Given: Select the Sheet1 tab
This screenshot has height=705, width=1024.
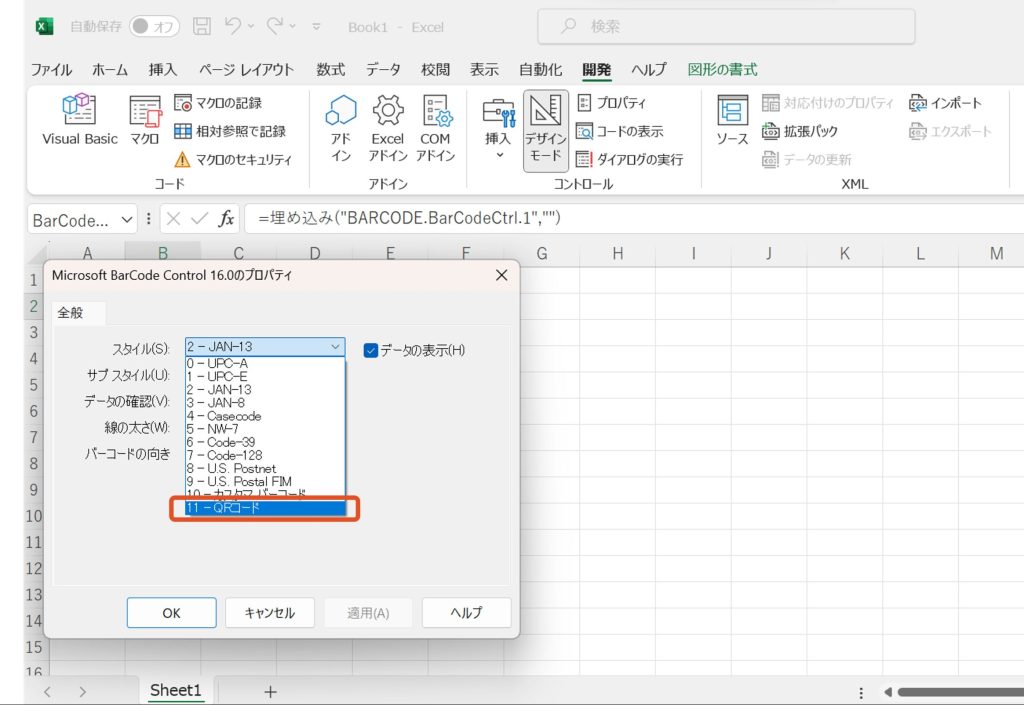Looking at the screenshot, I should [176, 691].
